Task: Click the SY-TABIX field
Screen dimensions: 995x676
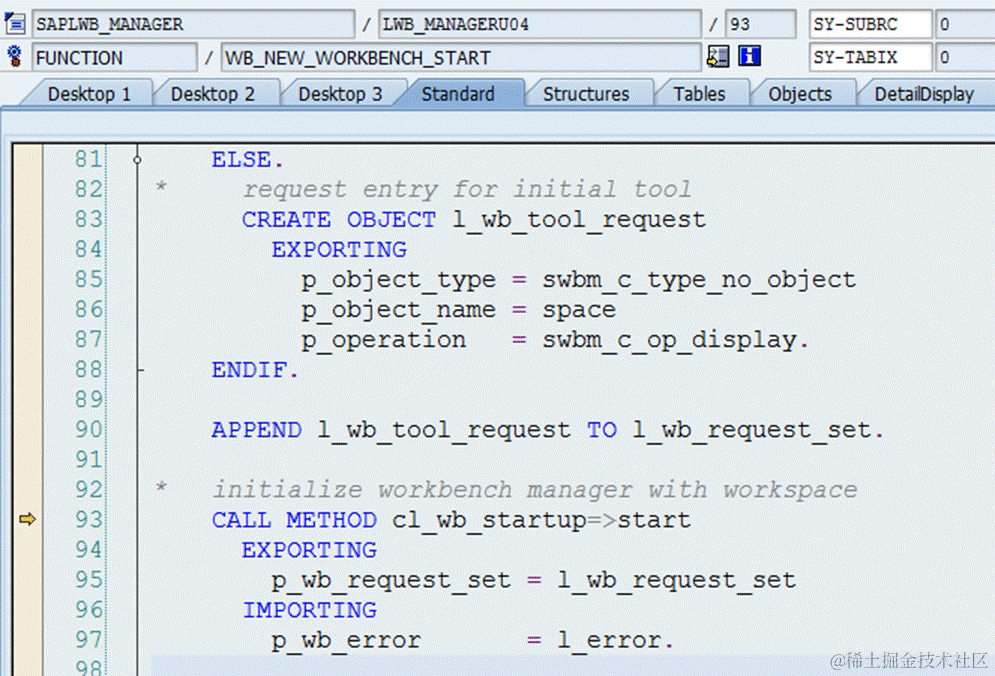Action: (871, 58)
